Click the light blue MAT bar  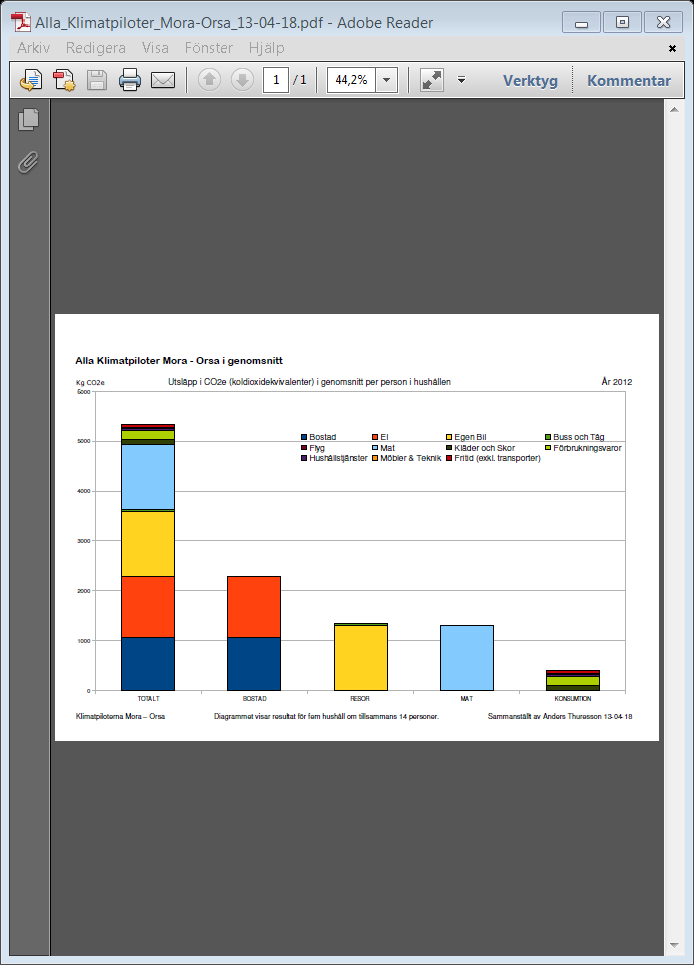tap(467, 658)
